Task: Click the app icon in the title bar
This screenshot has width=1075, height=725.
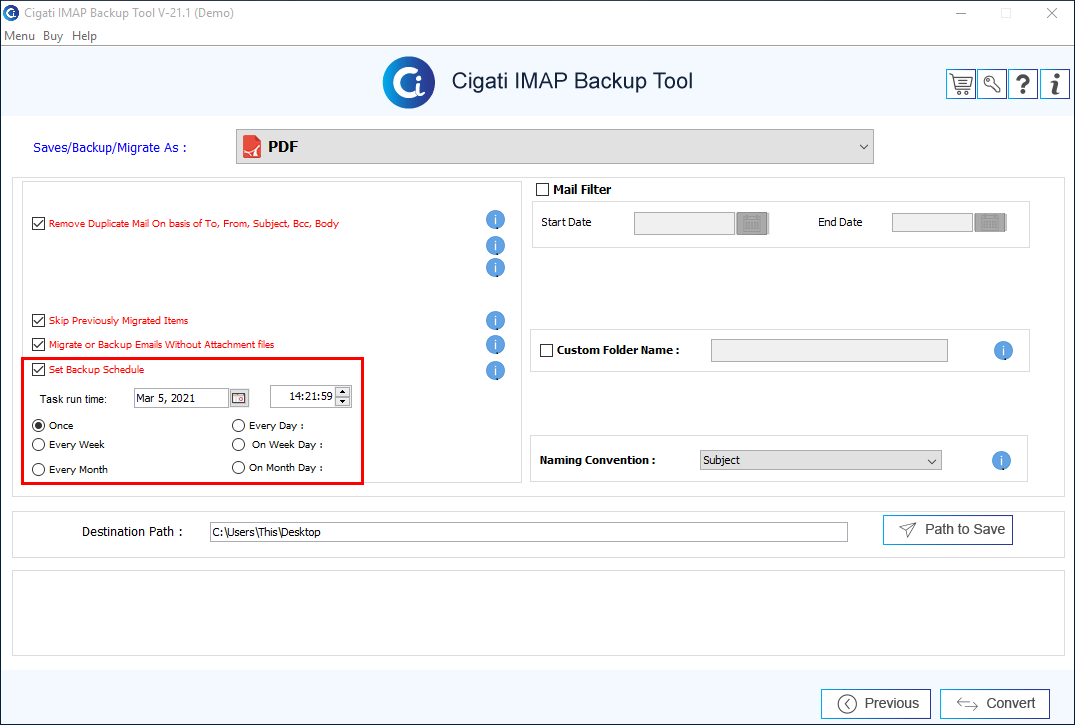Action: coord(11,12)
